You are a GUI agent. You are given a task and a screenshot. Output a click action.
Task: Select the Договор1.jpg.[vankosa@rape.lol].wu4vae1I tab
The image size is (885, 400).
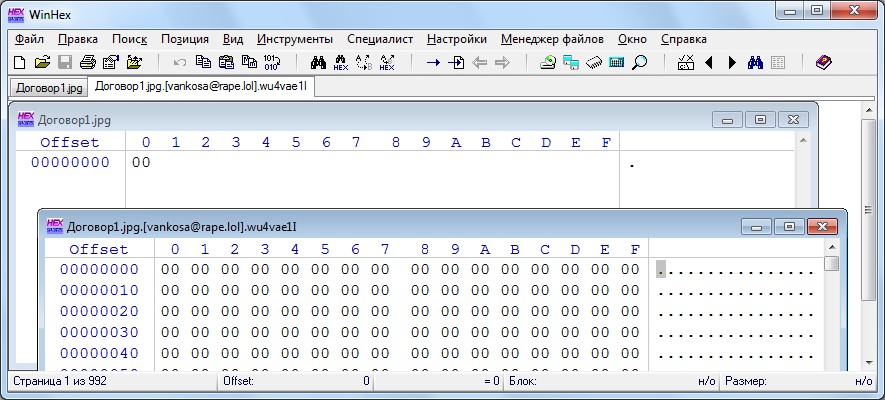click(201, 86)
